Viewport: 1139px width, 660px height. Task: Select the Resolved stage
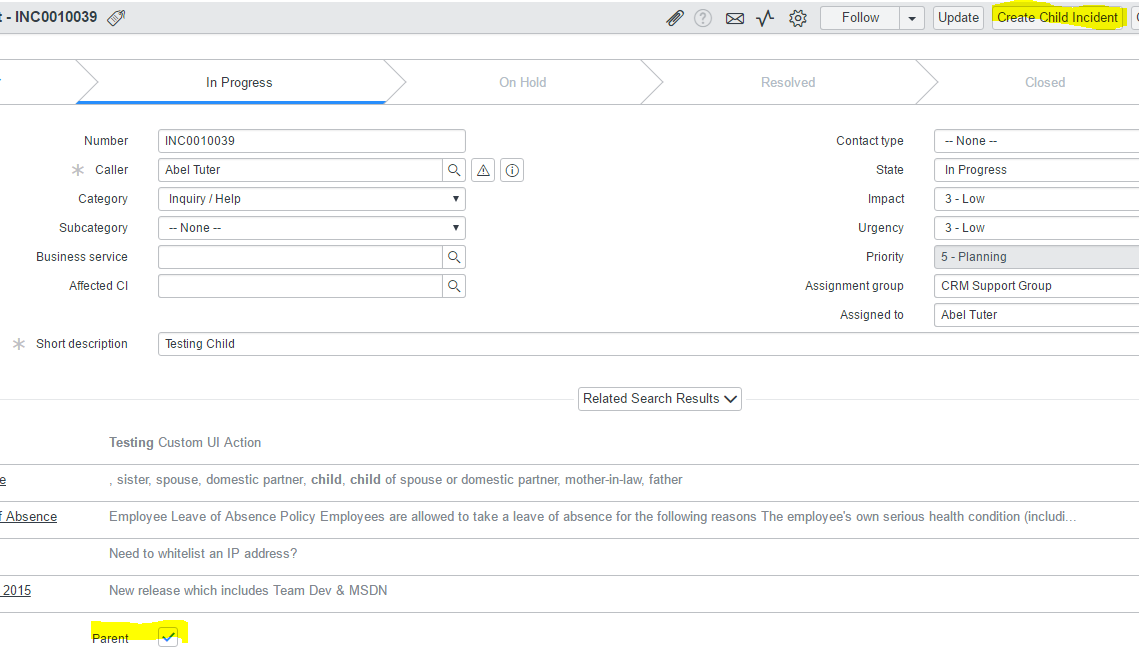pyautogui.click(x=788, y=82)
